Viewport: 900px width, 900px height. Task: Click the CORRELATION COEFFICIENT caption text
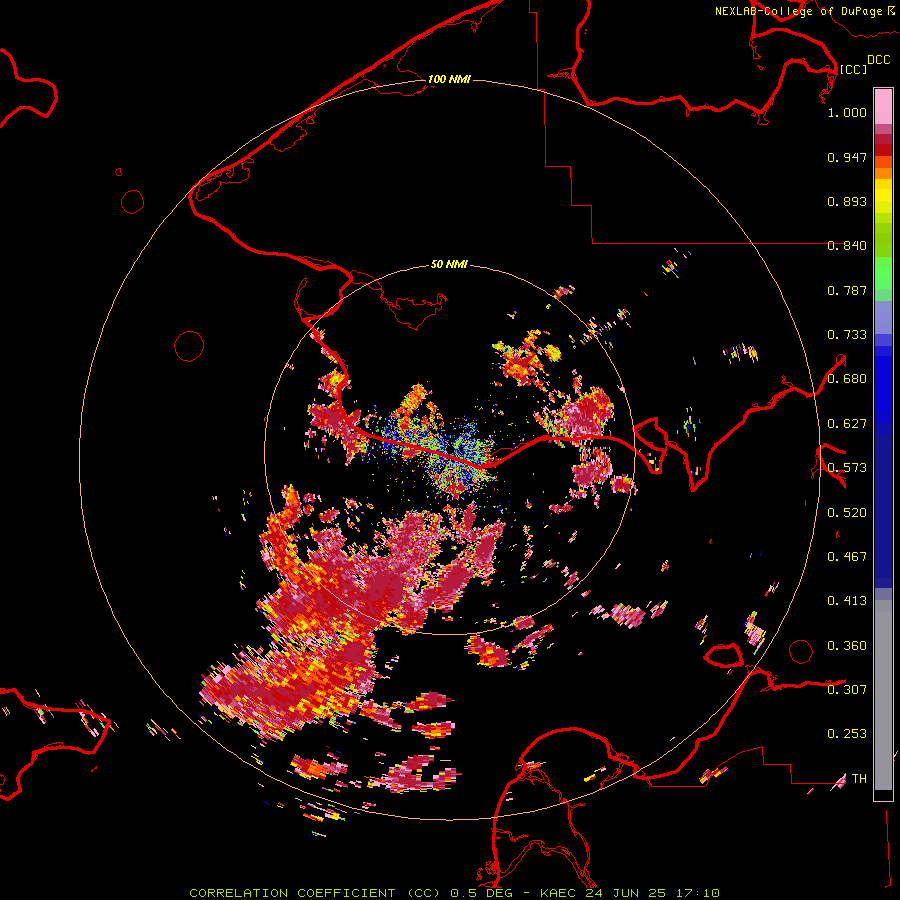292,893
